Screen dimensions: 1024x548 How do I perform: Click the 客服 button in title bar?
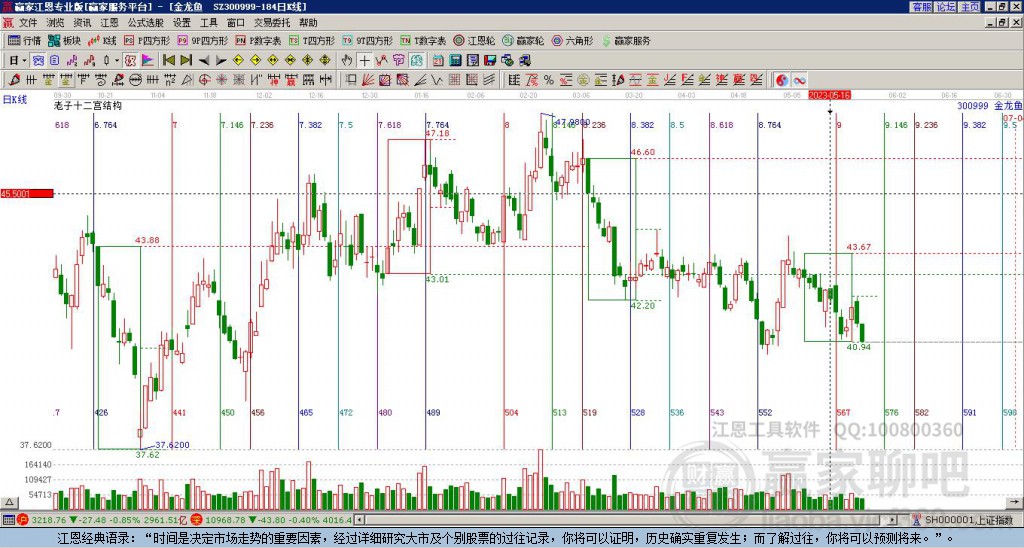point(921,7)
